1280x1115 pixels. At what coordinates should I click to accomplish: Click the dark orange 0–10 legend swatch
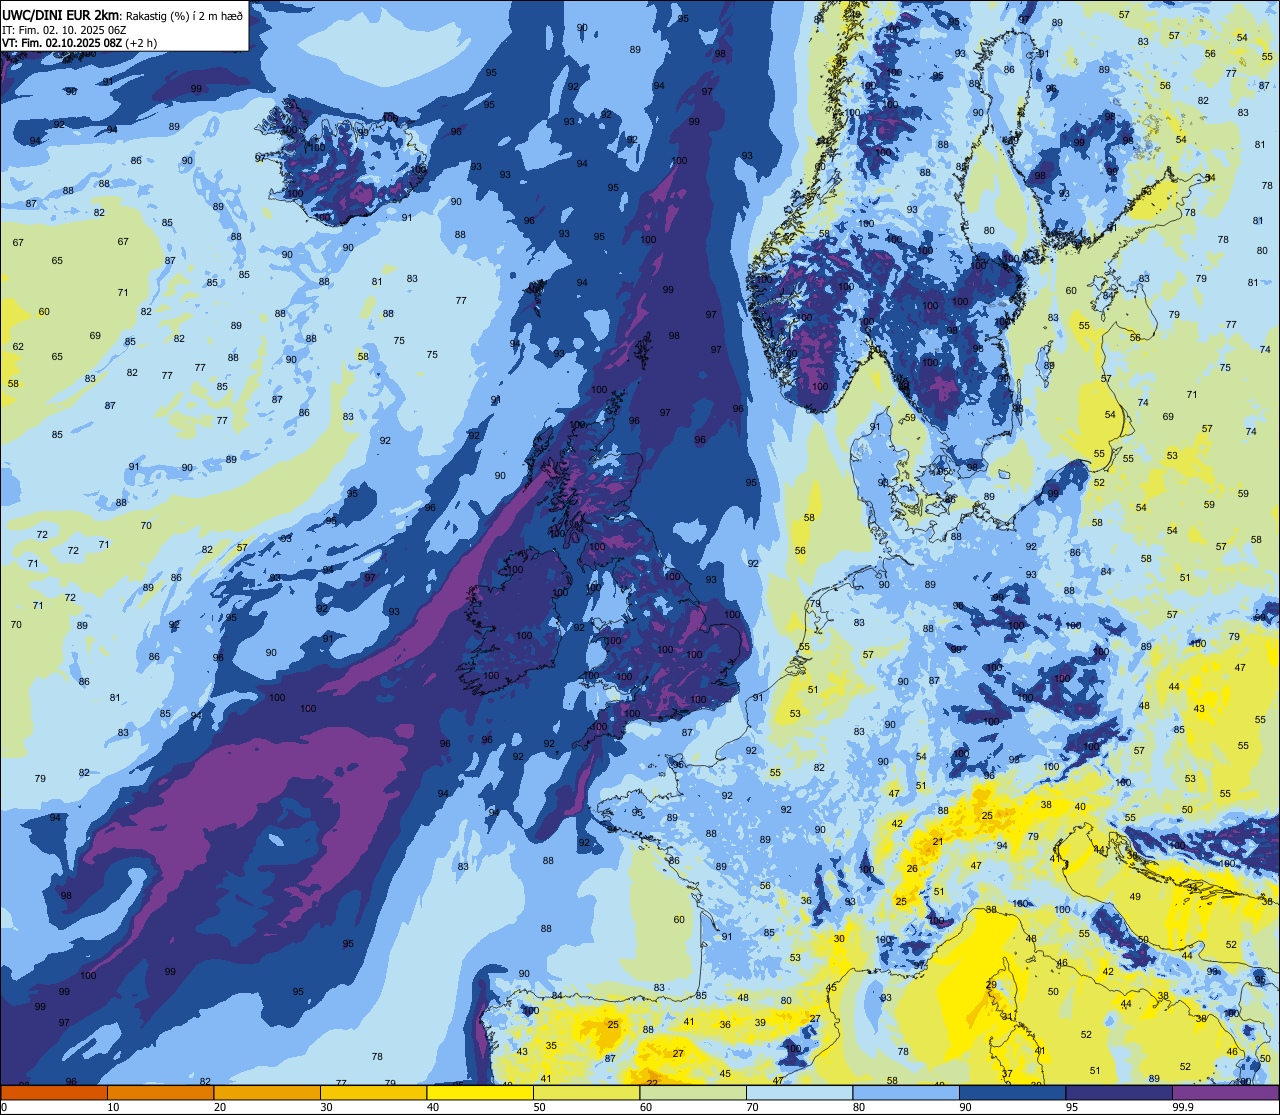[54, 1093]
